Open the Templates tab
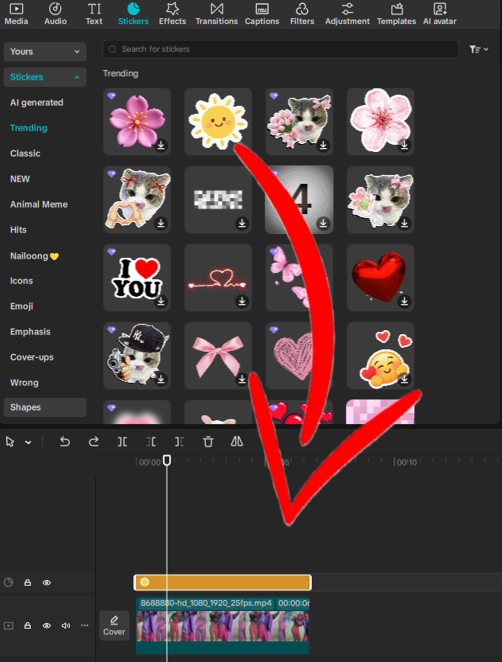 click(396, 14)
